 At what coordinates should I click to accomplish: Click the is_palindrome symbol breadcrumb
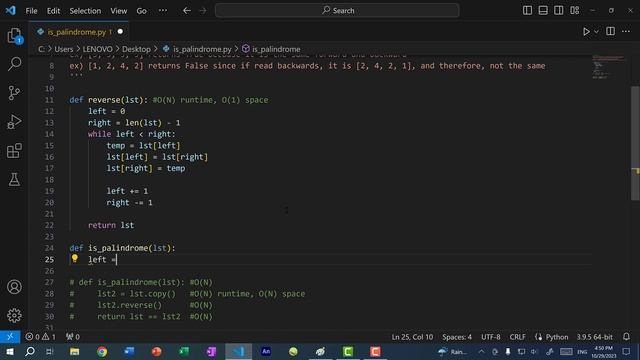(x=271, y=49)
